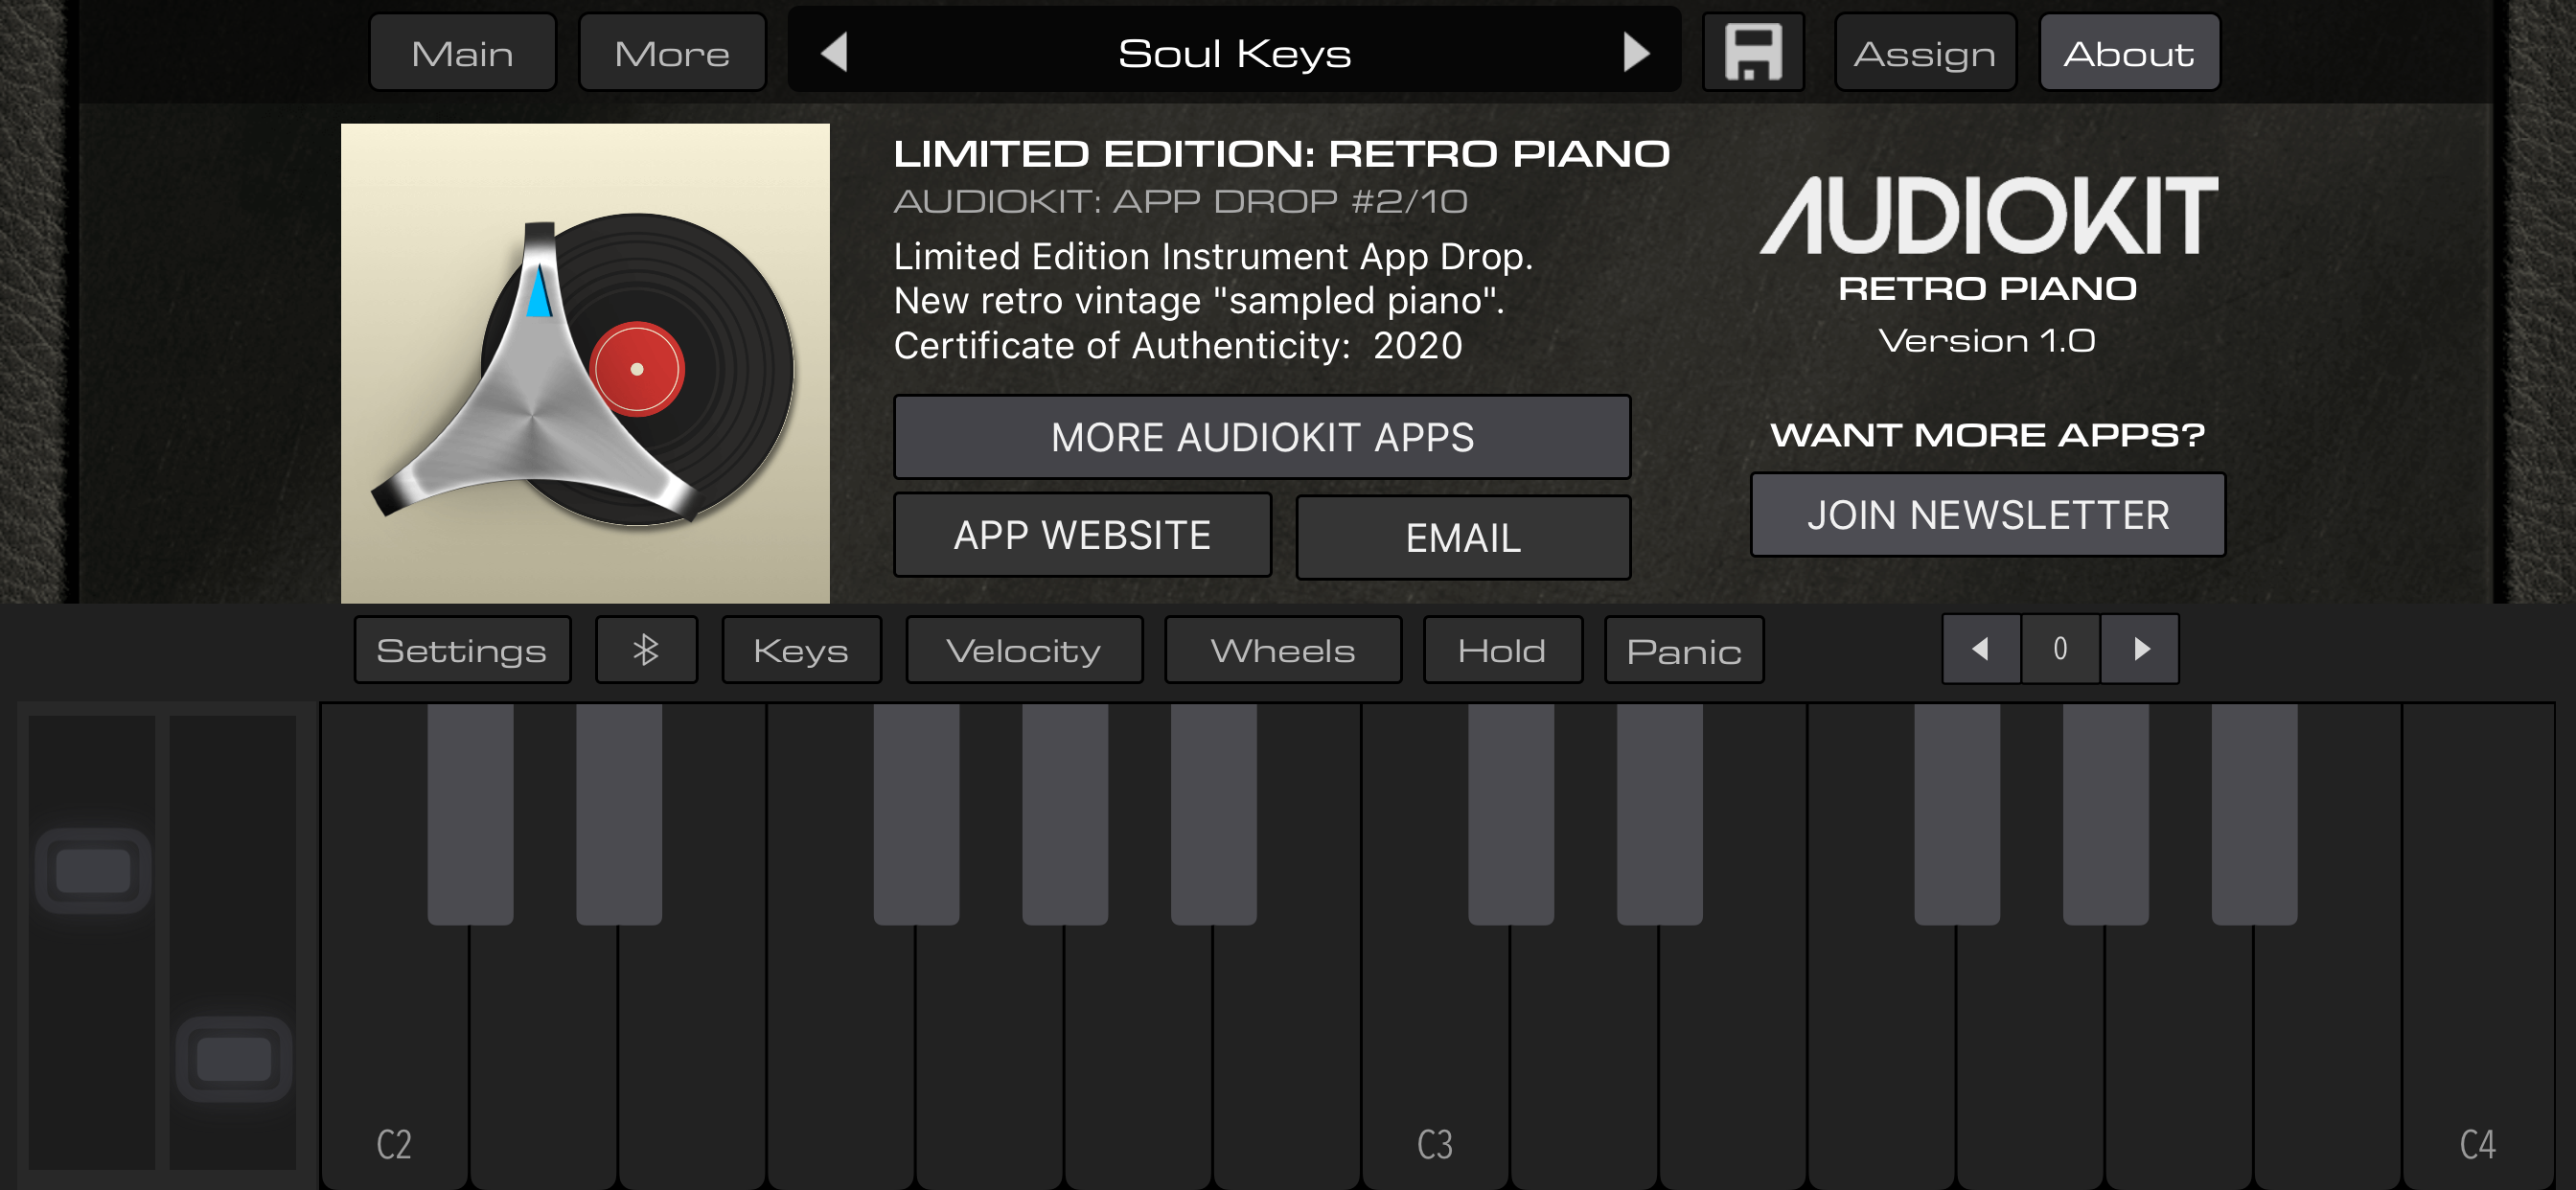Click the pitch bend wheel handle

(x=93, y=871)
